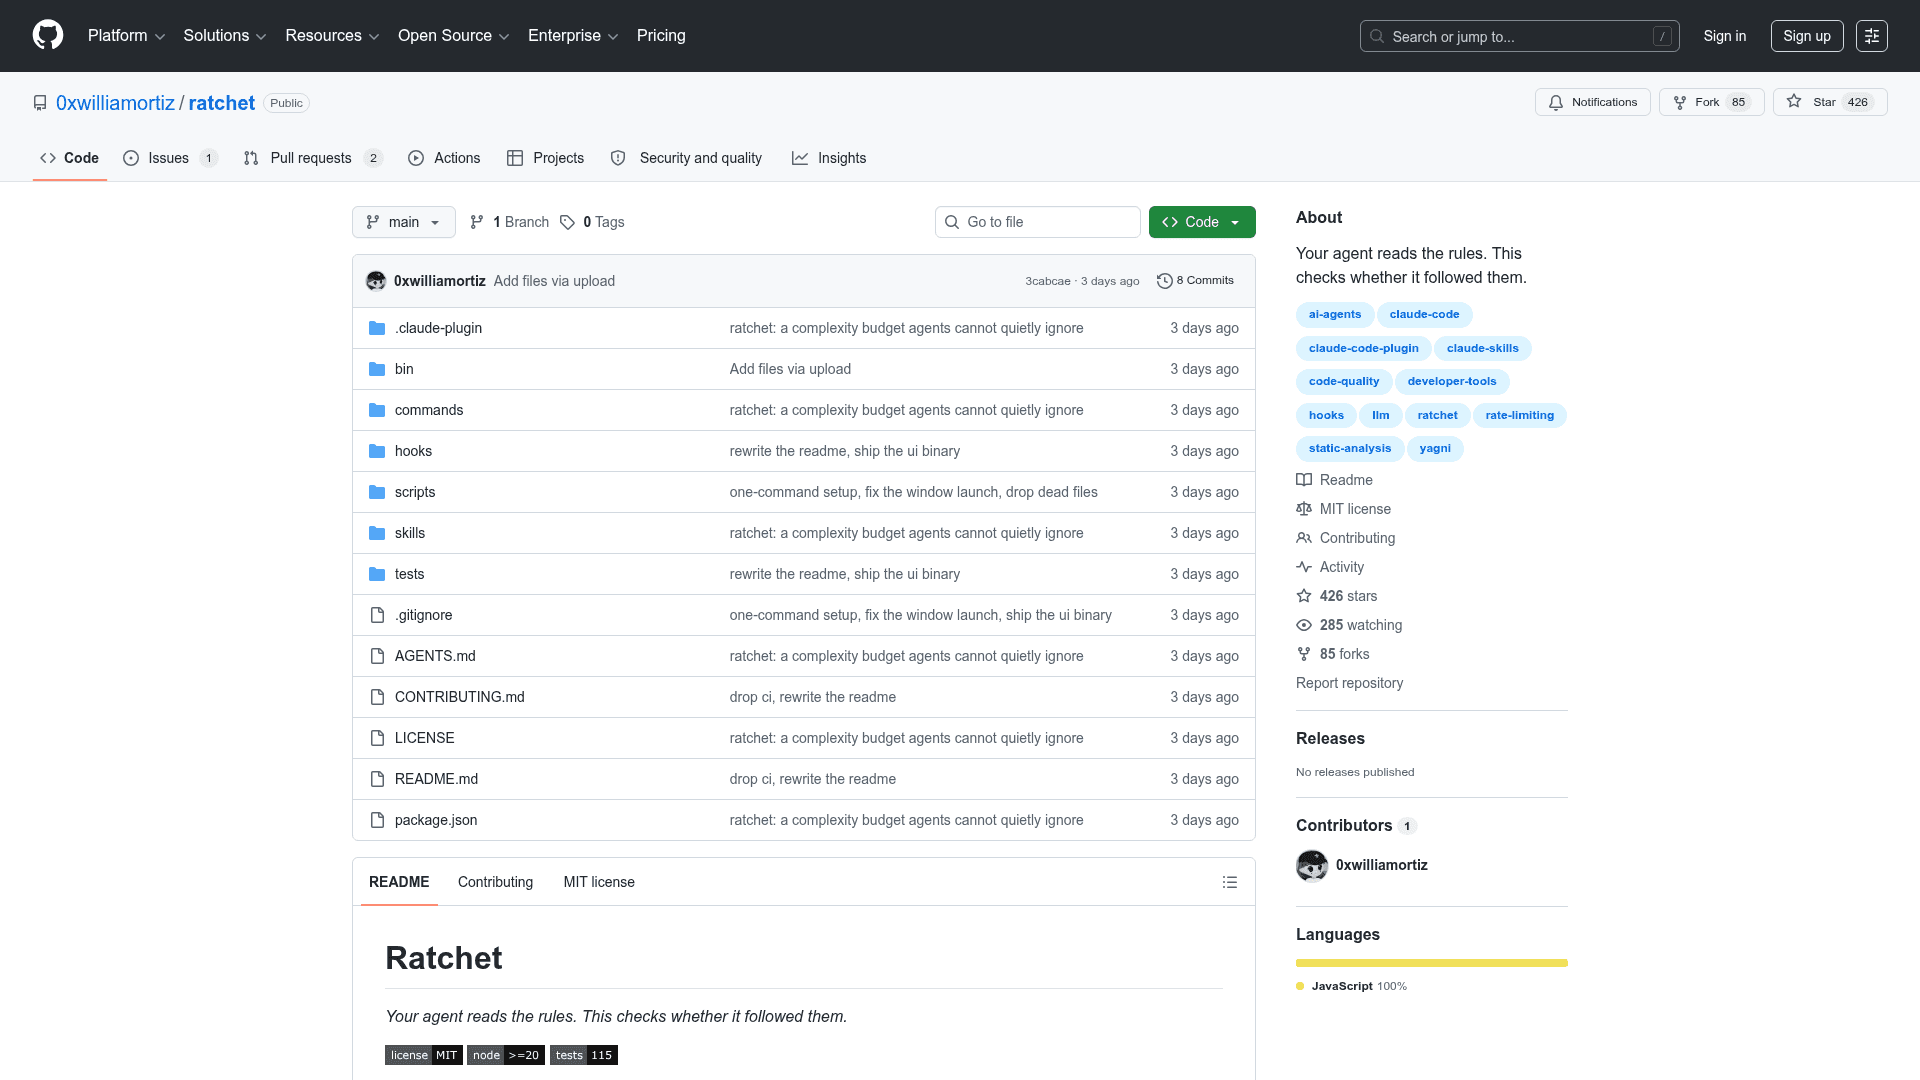
Task: Open the Open Source menu
Action: tap(454, 36)
